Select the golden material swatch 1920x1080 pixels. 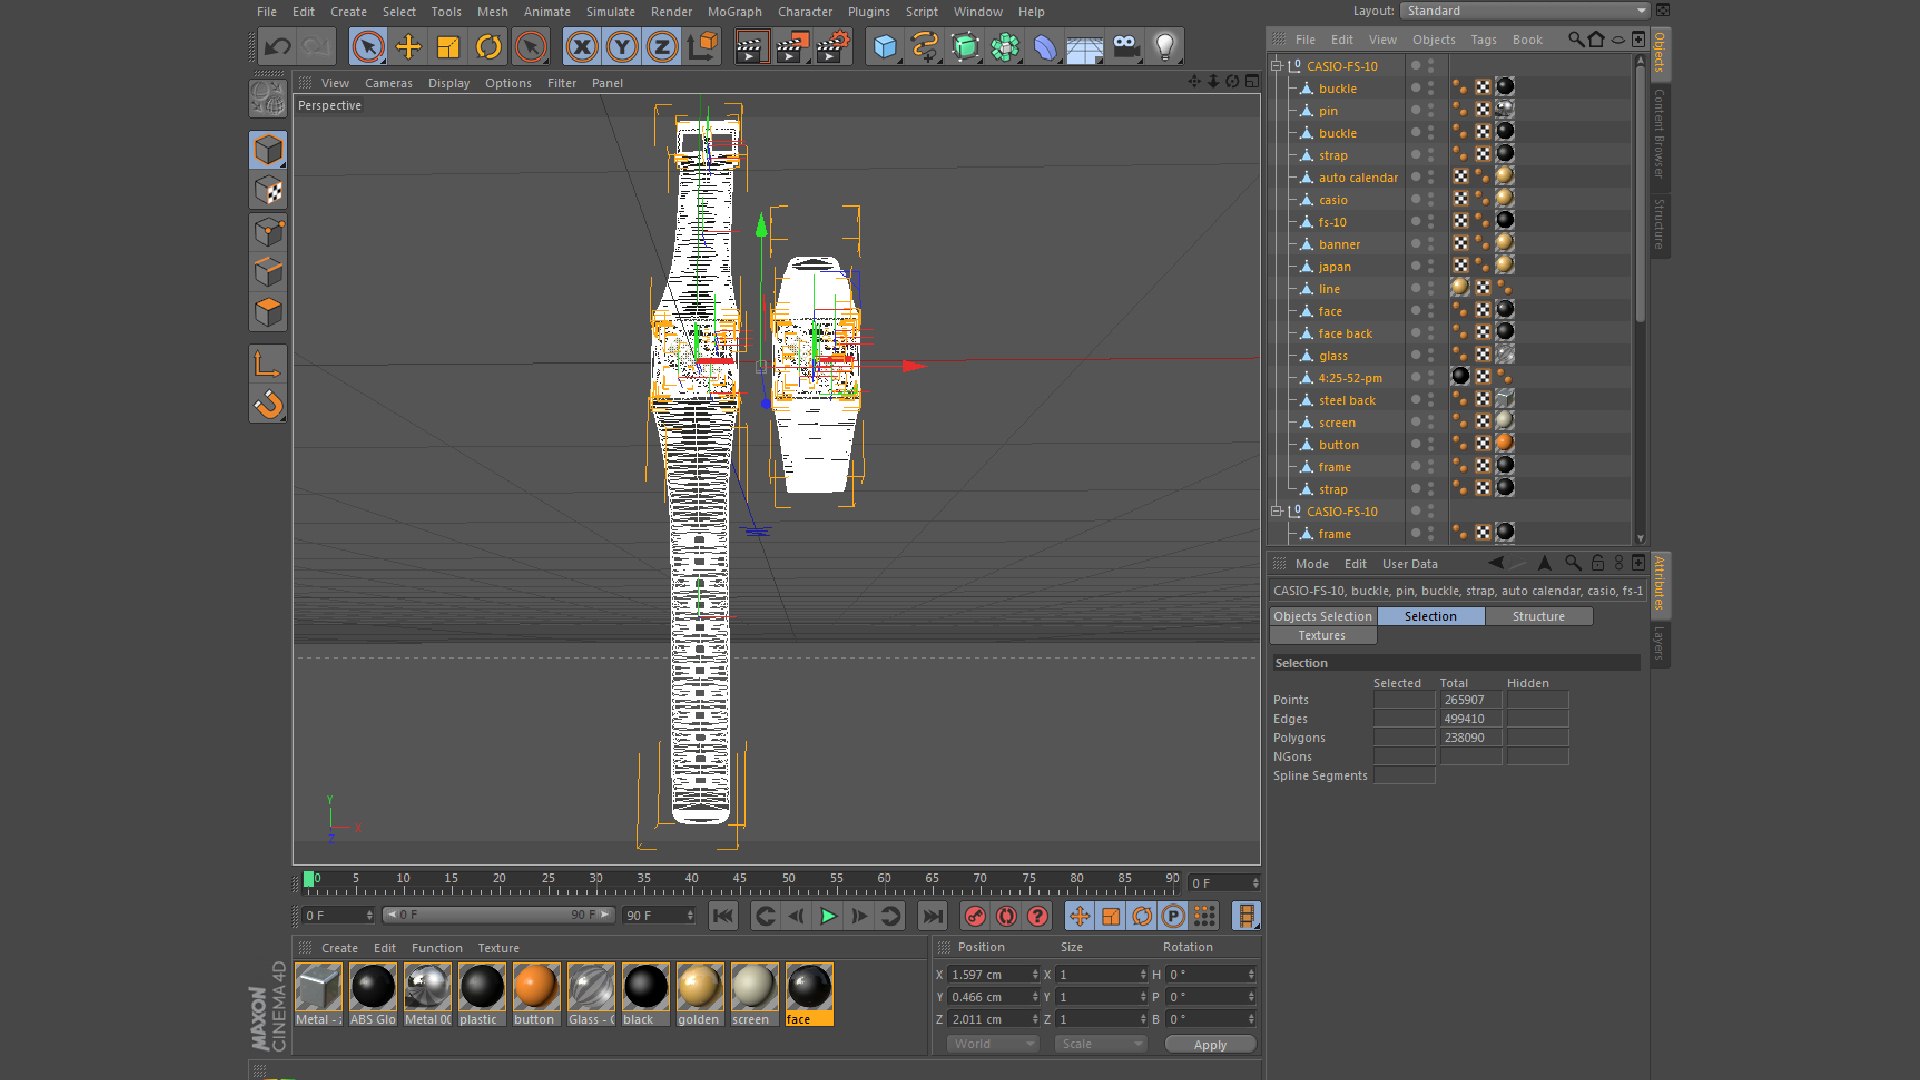[x=699, y=989]
